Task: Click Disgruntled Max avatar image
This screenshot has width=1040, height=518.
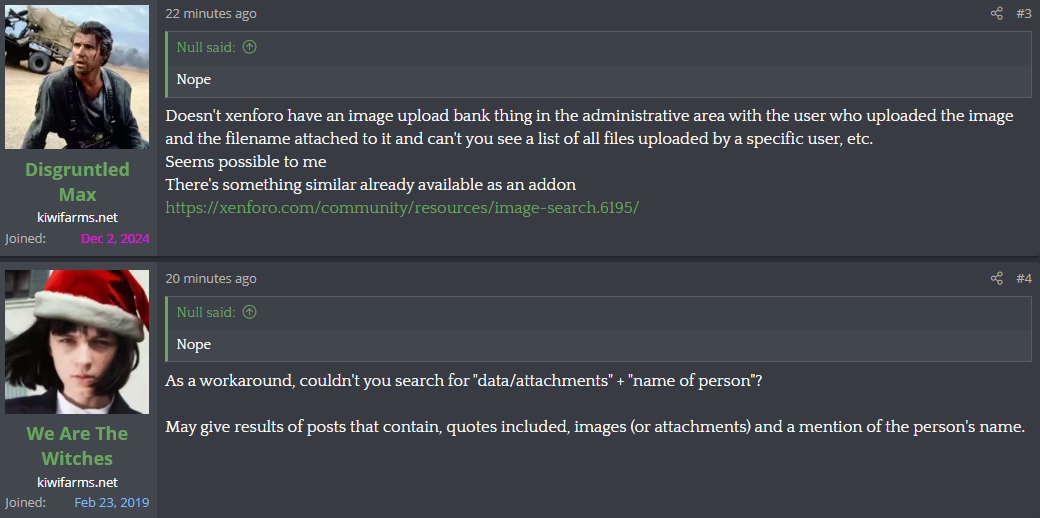Action: pyautogui.click(x=77, y=77)
